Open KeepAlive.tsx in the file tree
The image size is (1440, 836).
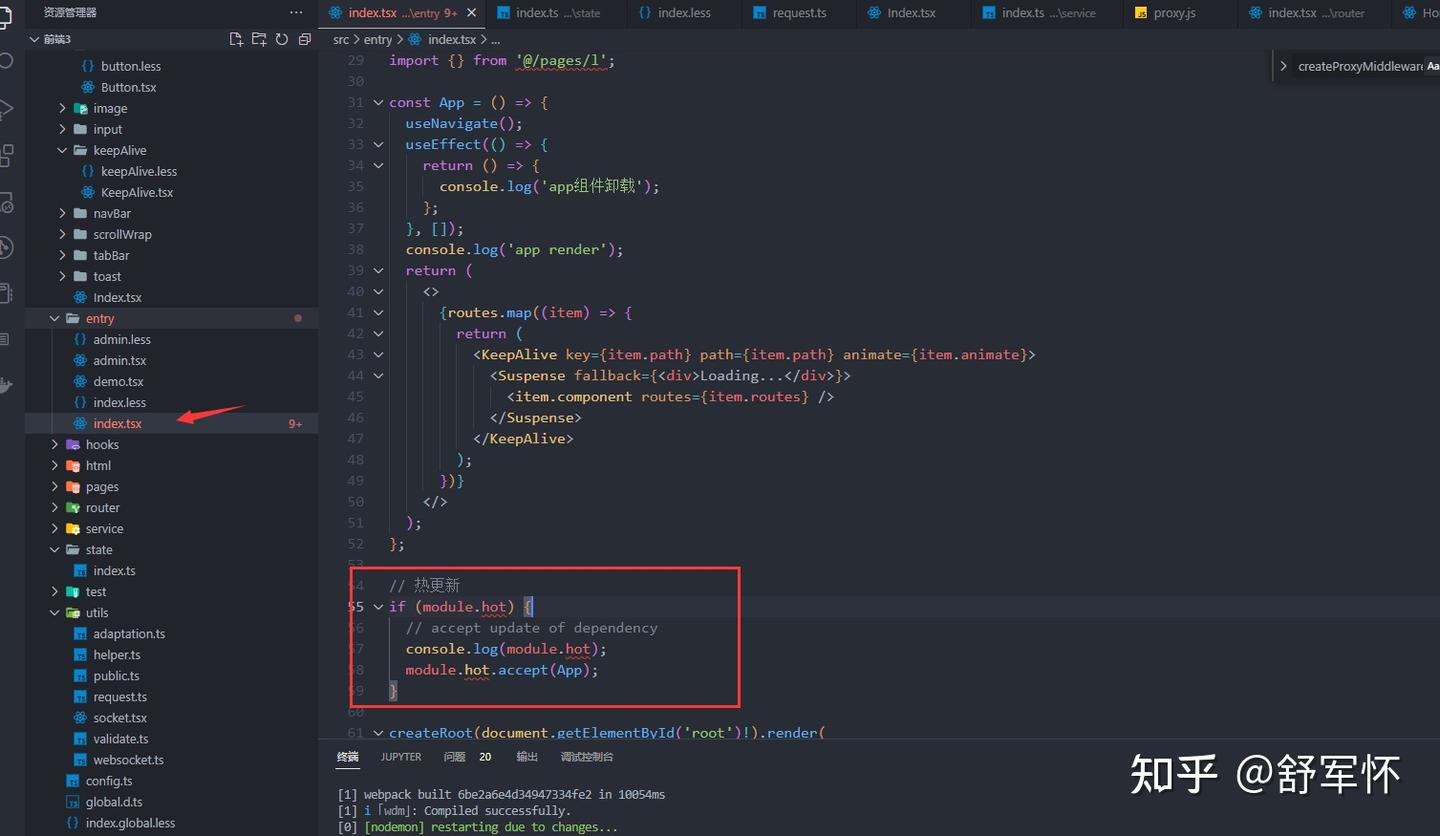tap(137, 192)
